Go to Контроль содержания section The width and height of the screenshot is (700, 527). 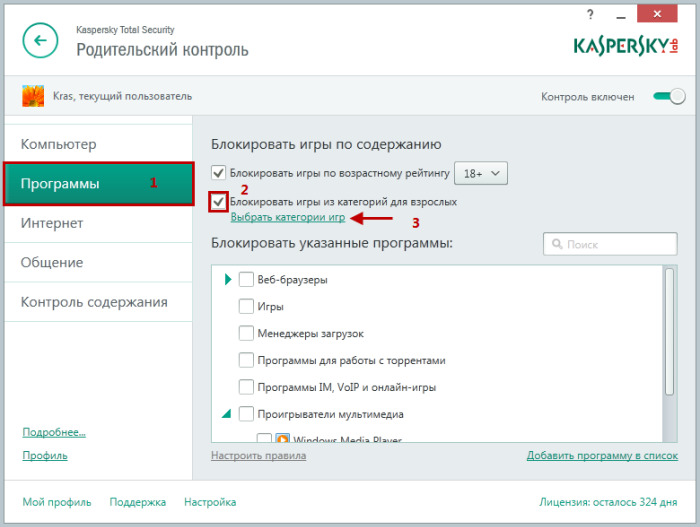(x=98, y=302)
